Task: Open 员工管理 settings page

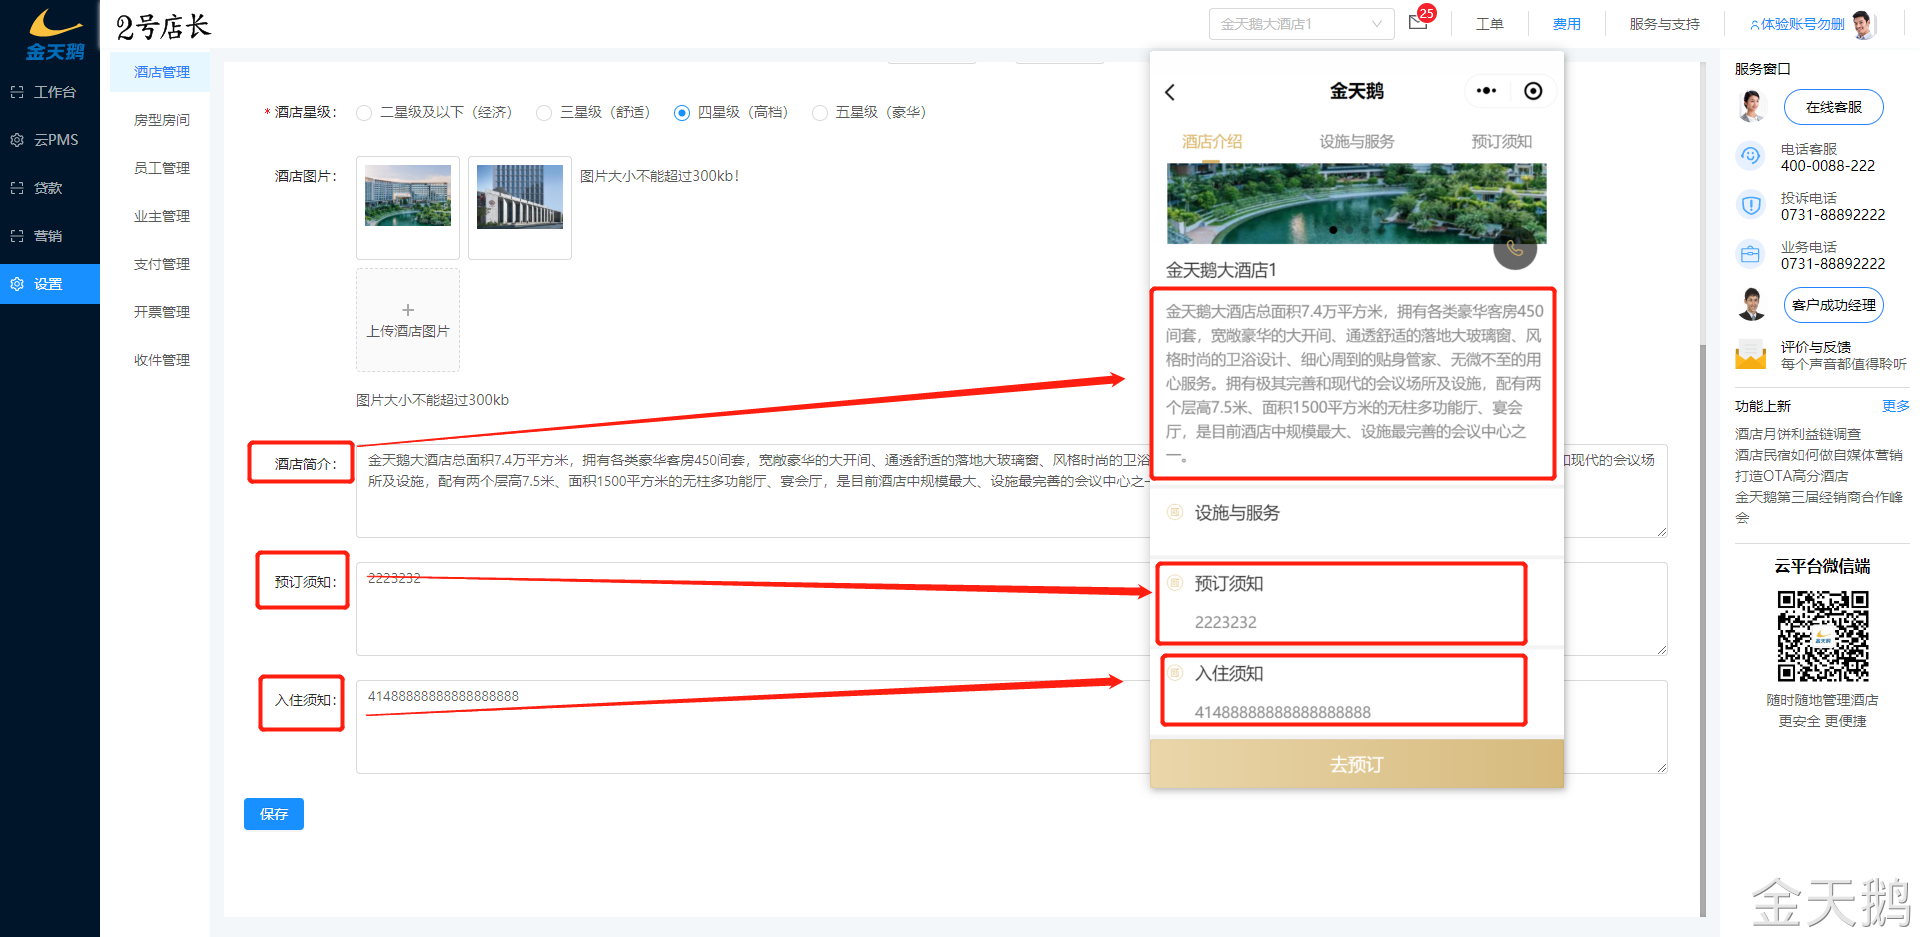Action: point(161,168)
